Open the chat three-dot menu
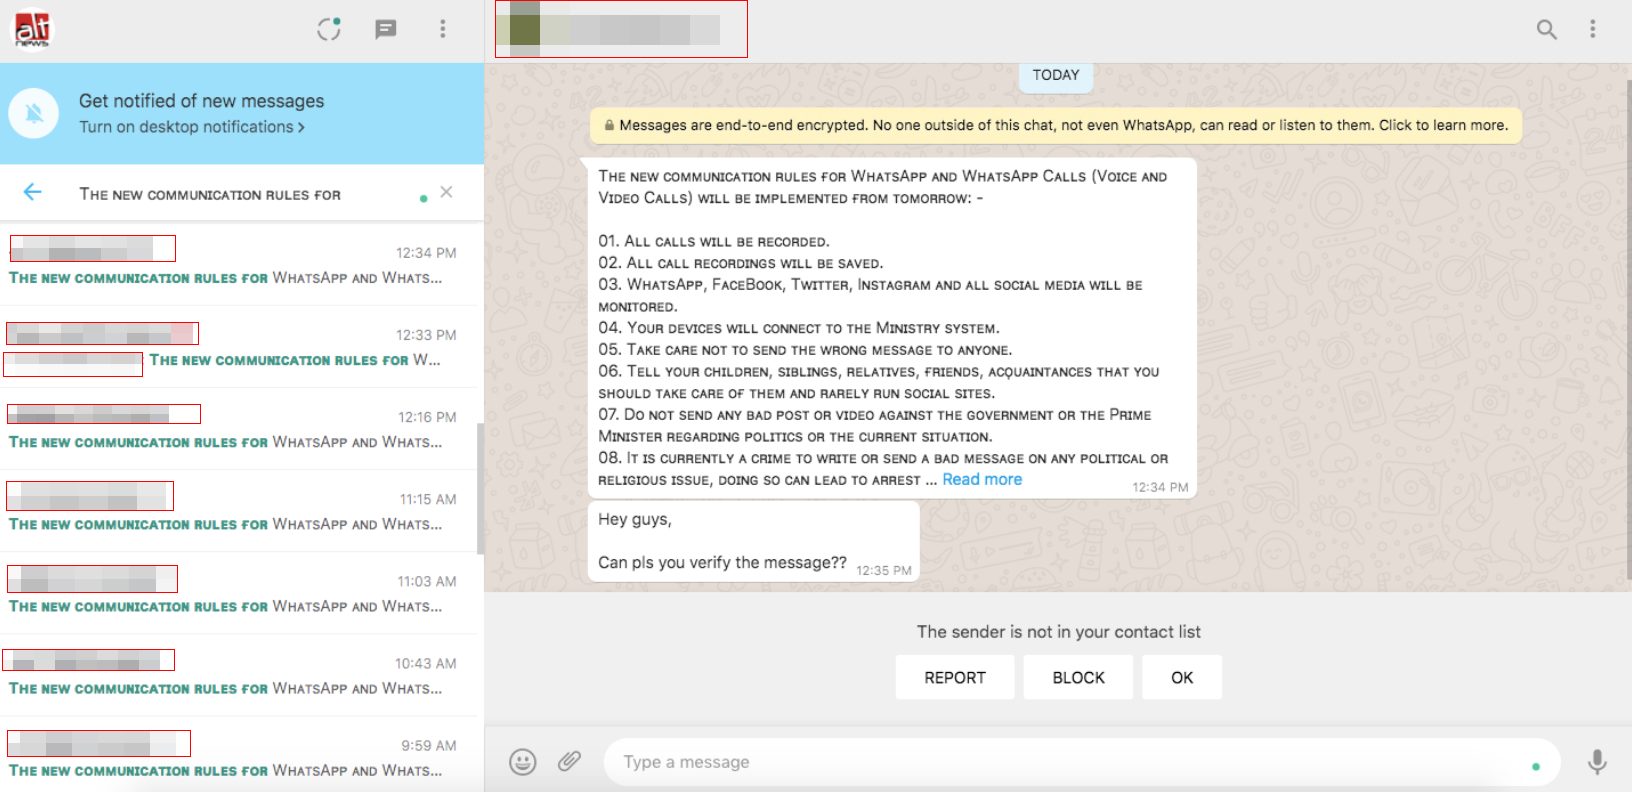 1592,29
